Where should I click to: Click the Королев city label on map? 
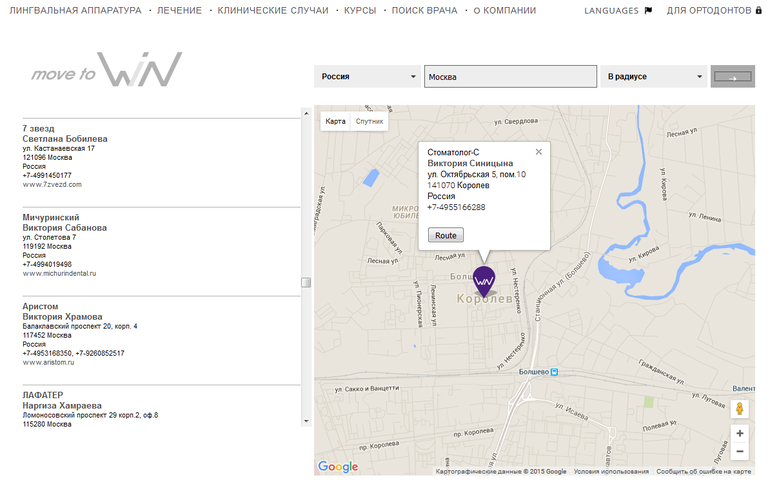(485, 299)
